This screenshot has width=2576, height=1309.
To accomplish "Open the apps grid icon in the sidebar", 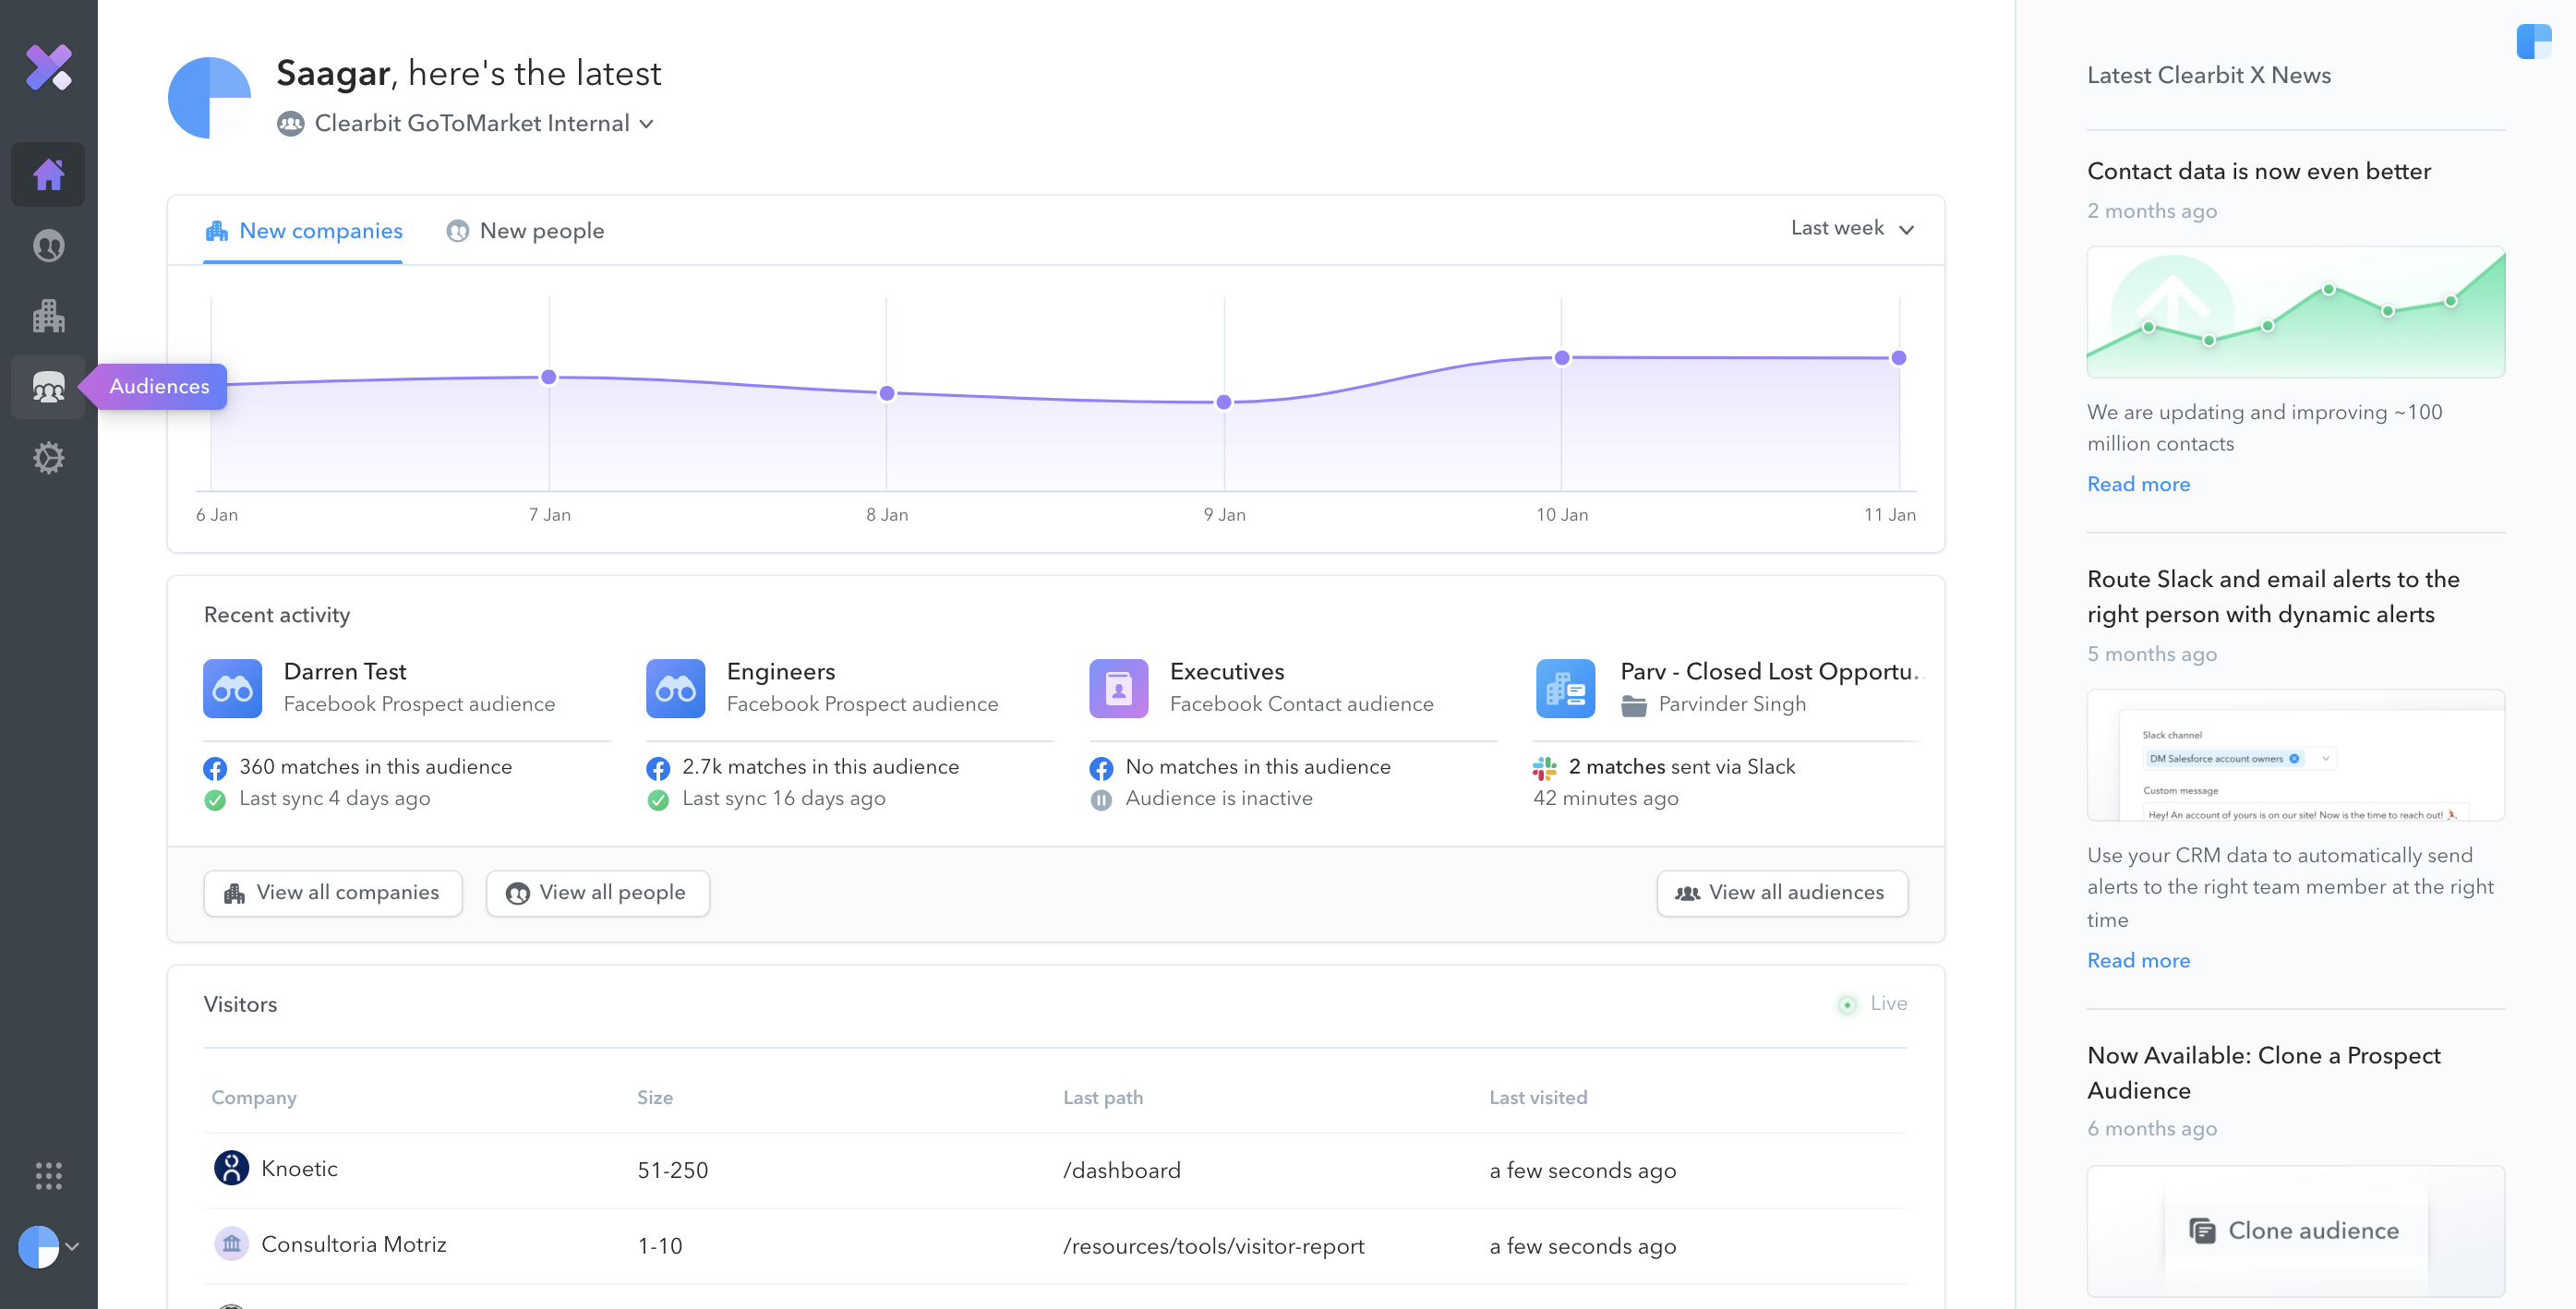I will coord(48,1175).
